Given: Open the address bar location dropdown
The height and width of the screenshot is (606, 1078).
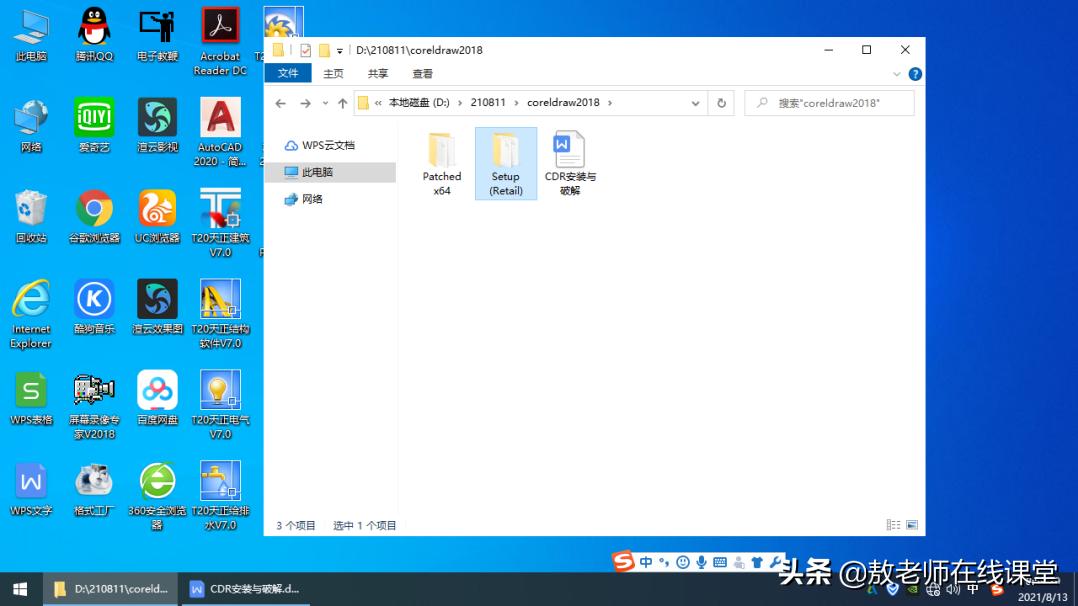Looking at the screenshot, I should 696,102.
